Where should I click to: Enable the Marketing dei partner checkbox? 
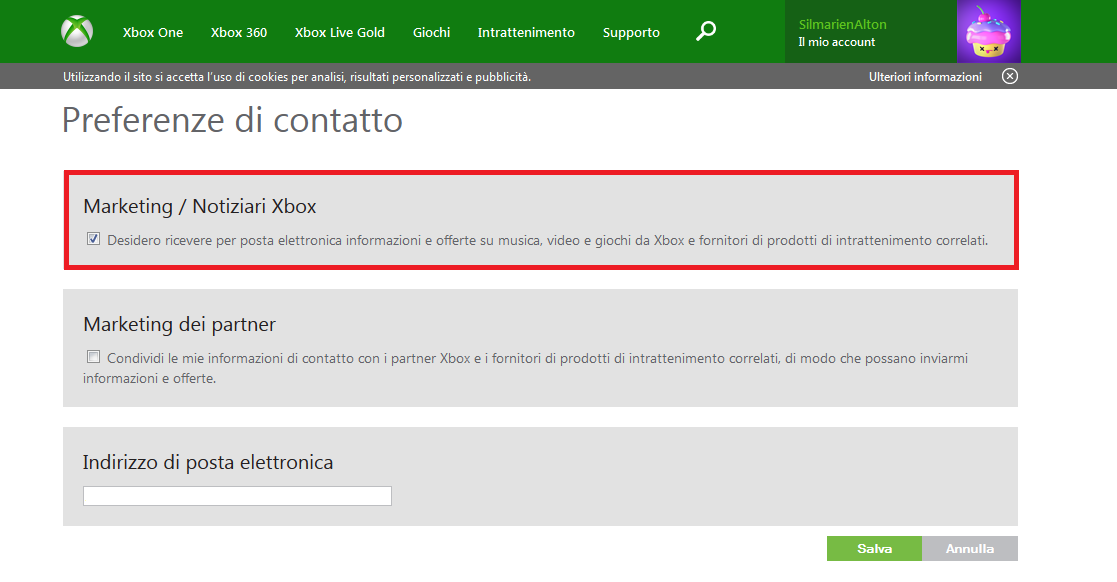click(x=94, y=357)
